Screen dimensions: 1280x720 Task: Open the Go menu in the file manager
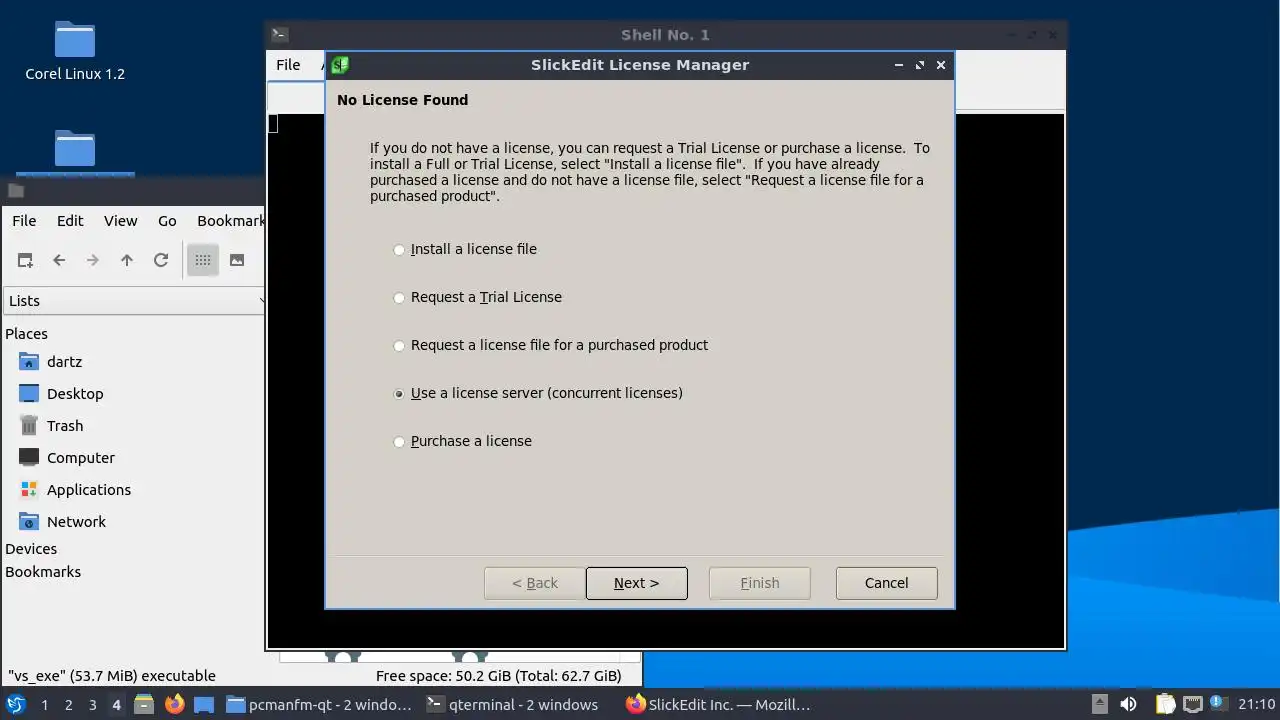pyautogui.click(x=167, y=221)
